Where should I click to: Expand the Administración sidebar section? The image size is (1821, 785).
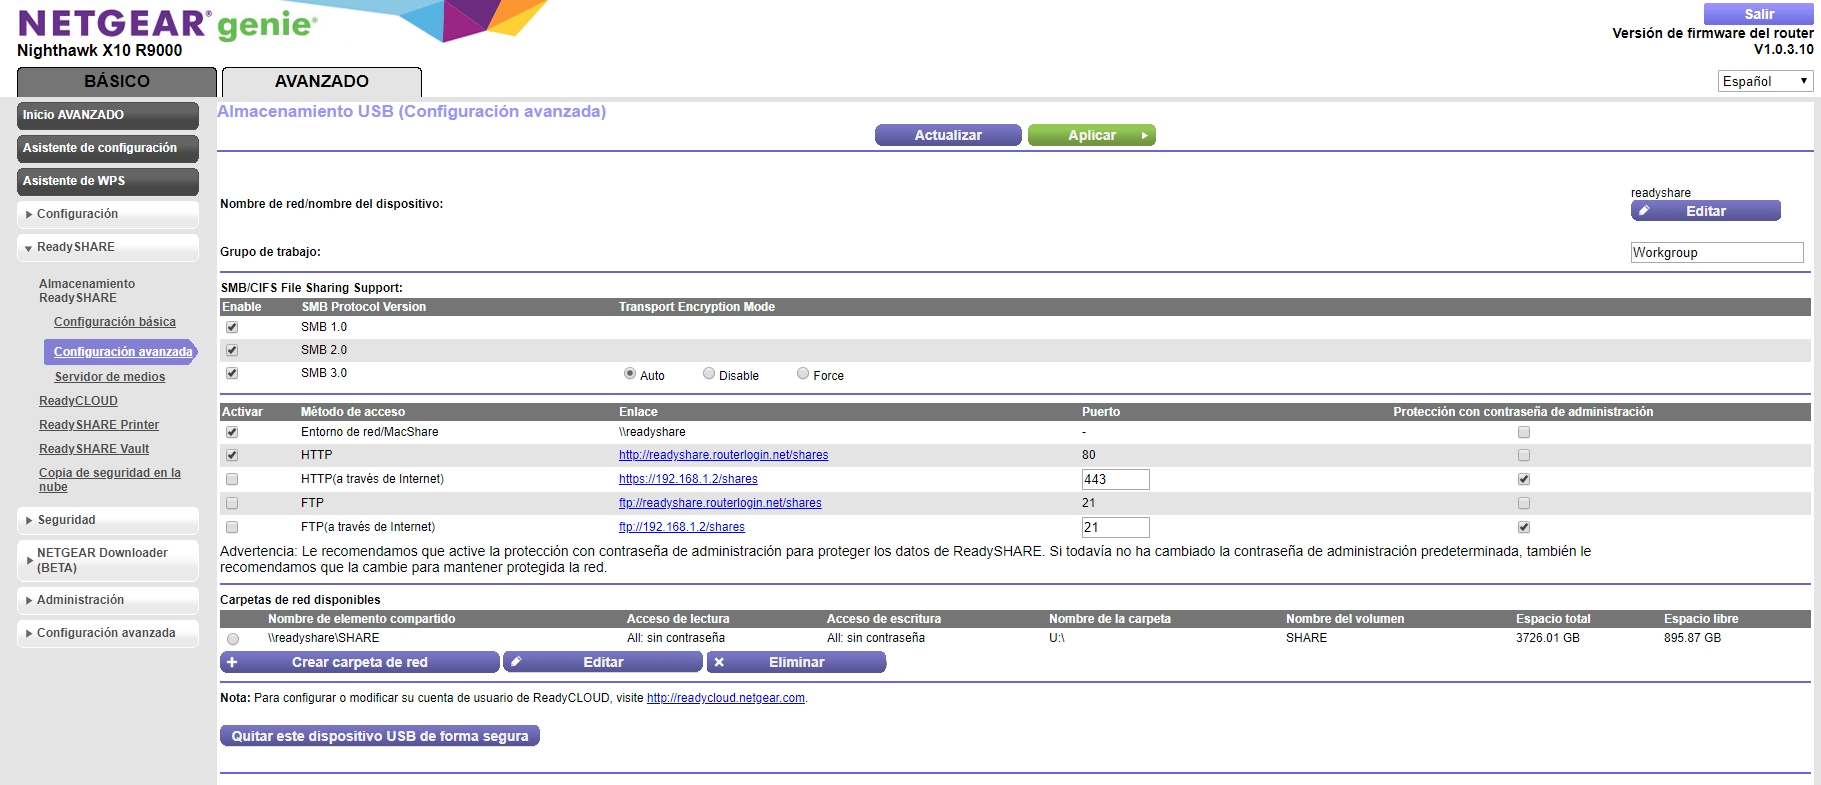coord(108,600)
